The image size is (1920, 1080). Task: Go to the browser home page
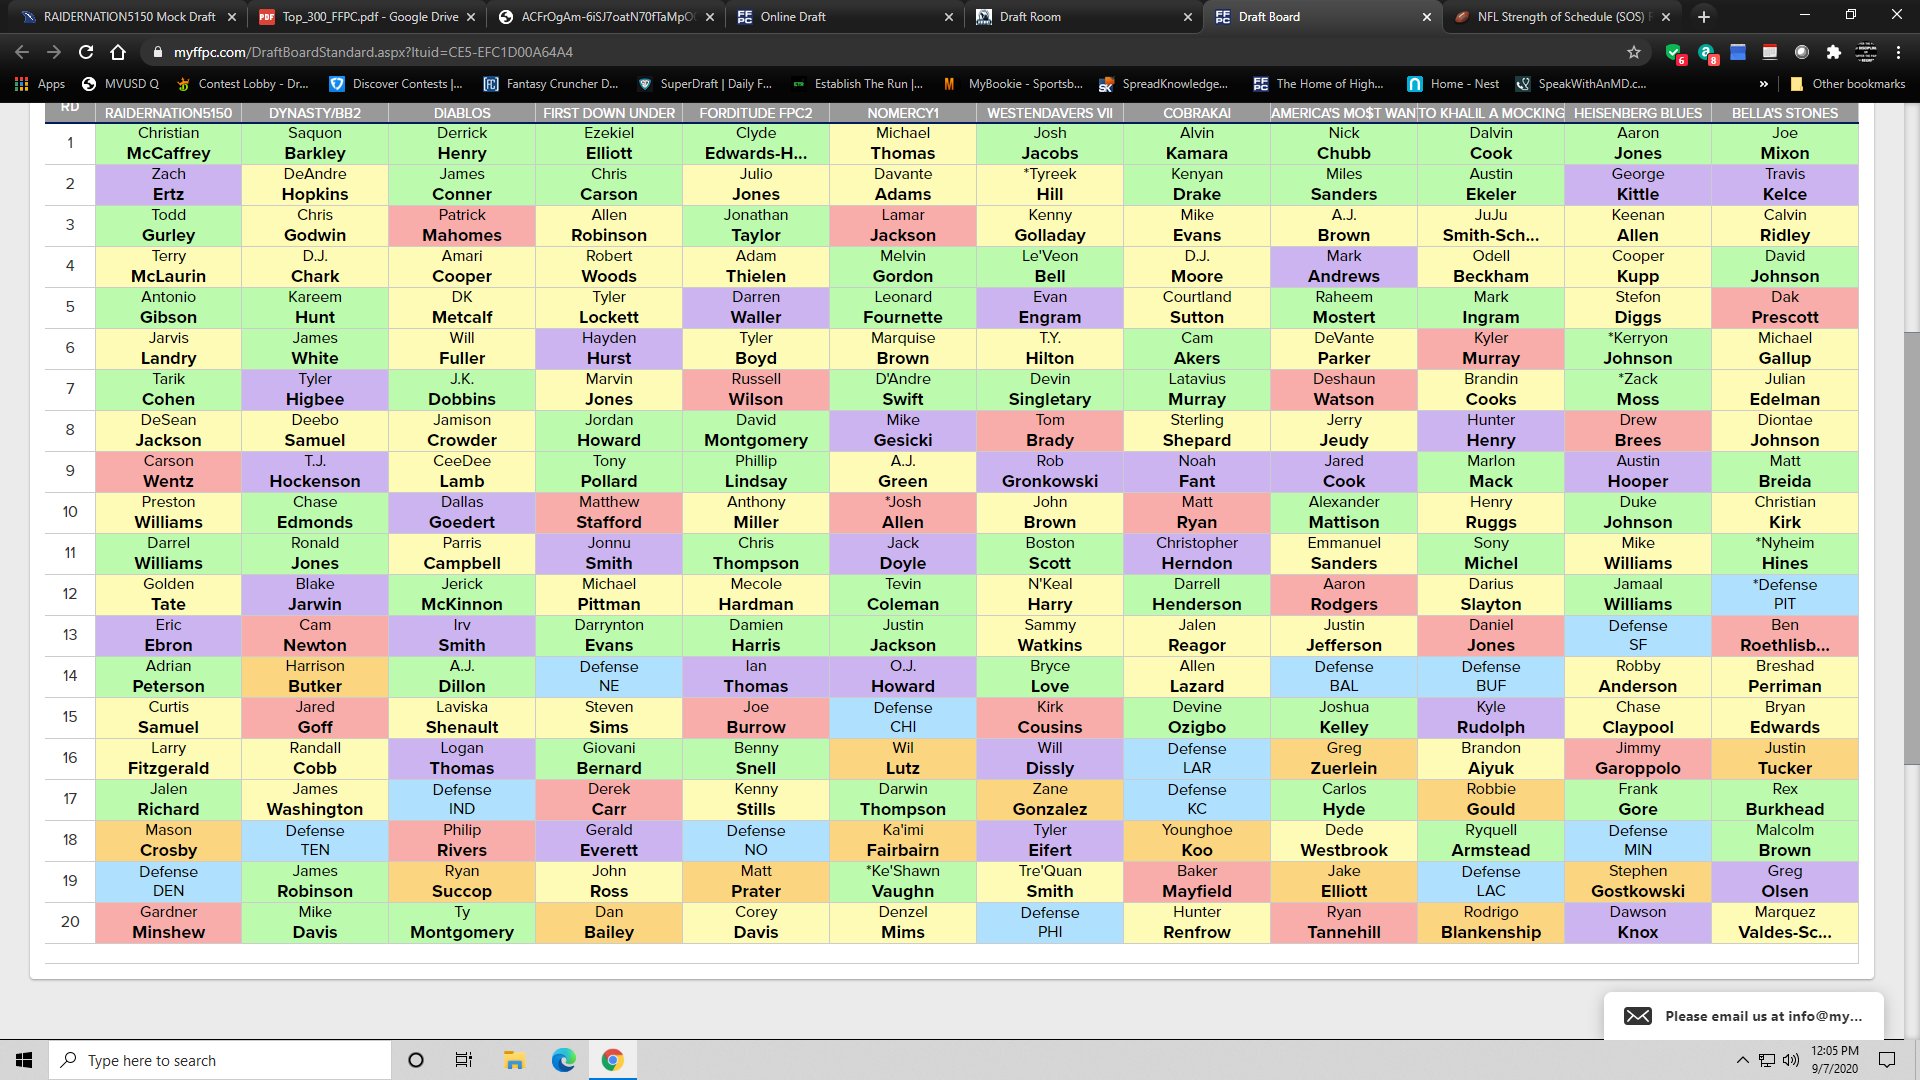118,52
